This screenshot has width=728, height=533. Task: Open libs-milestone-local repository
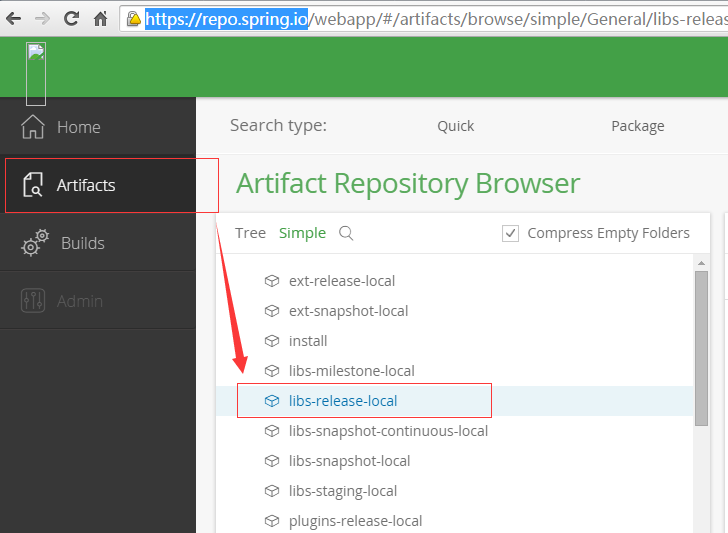pos(351,371)
